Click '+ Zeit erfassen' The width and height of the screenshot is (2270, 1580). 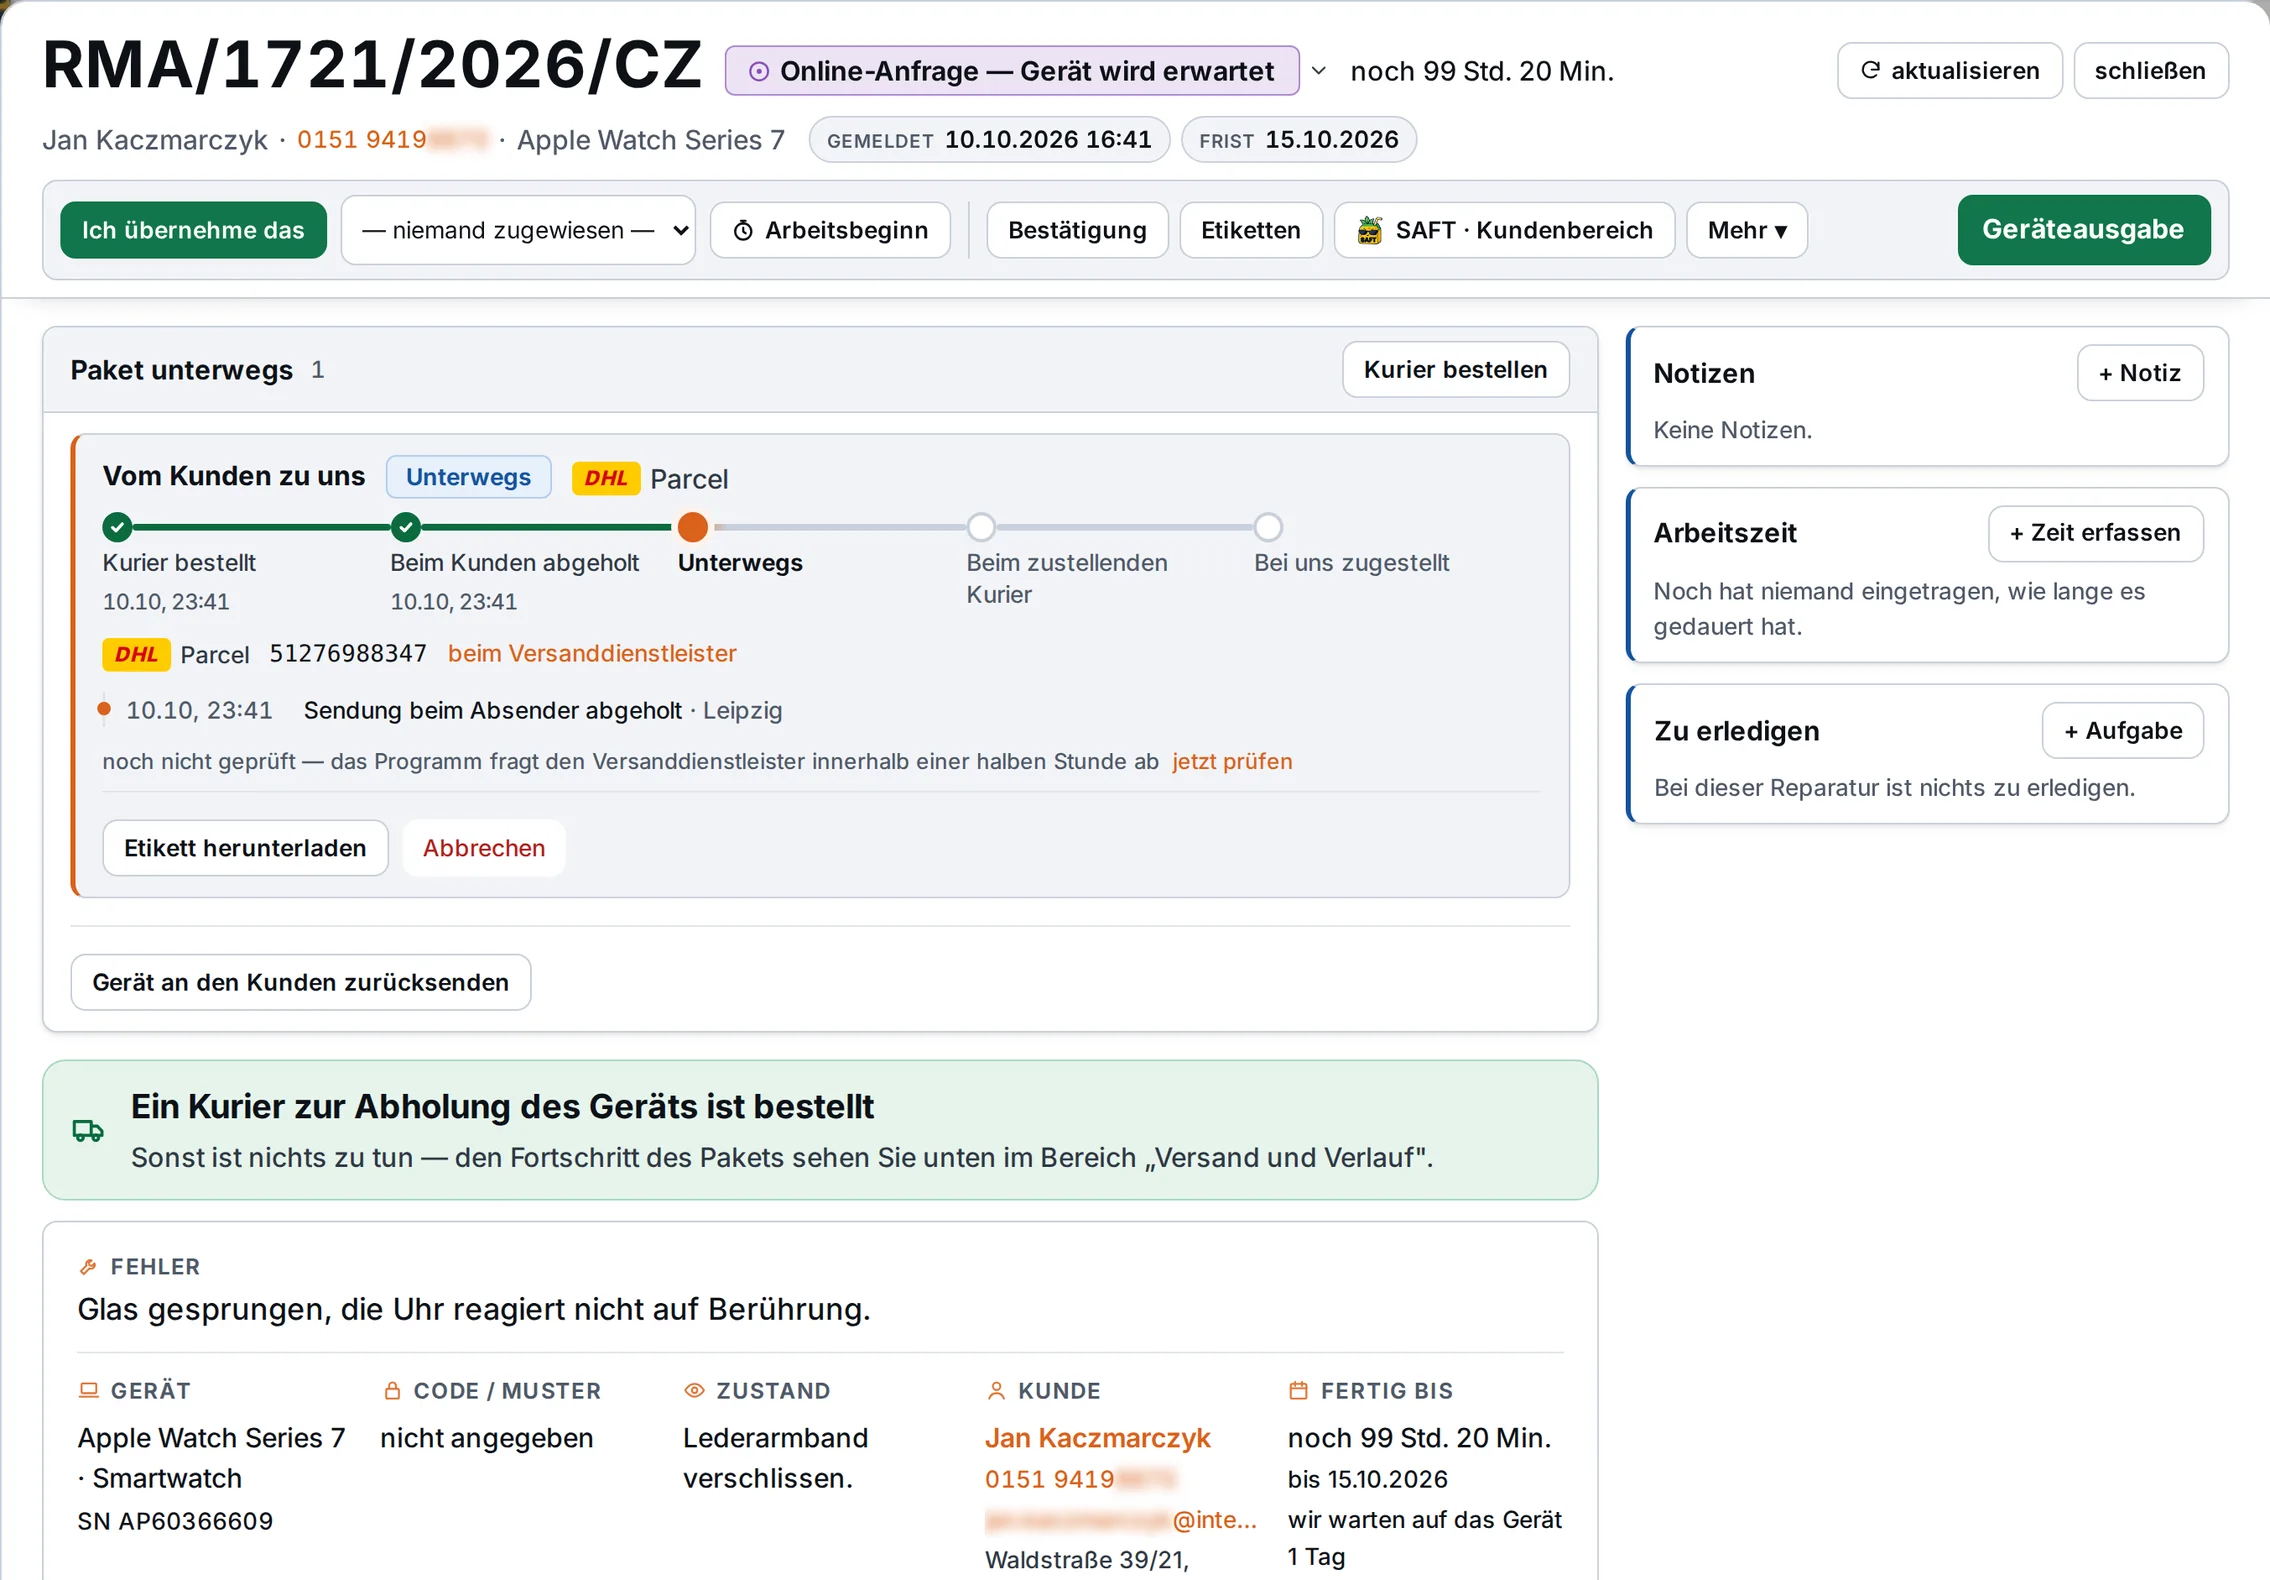click(x=2095, y=533)
